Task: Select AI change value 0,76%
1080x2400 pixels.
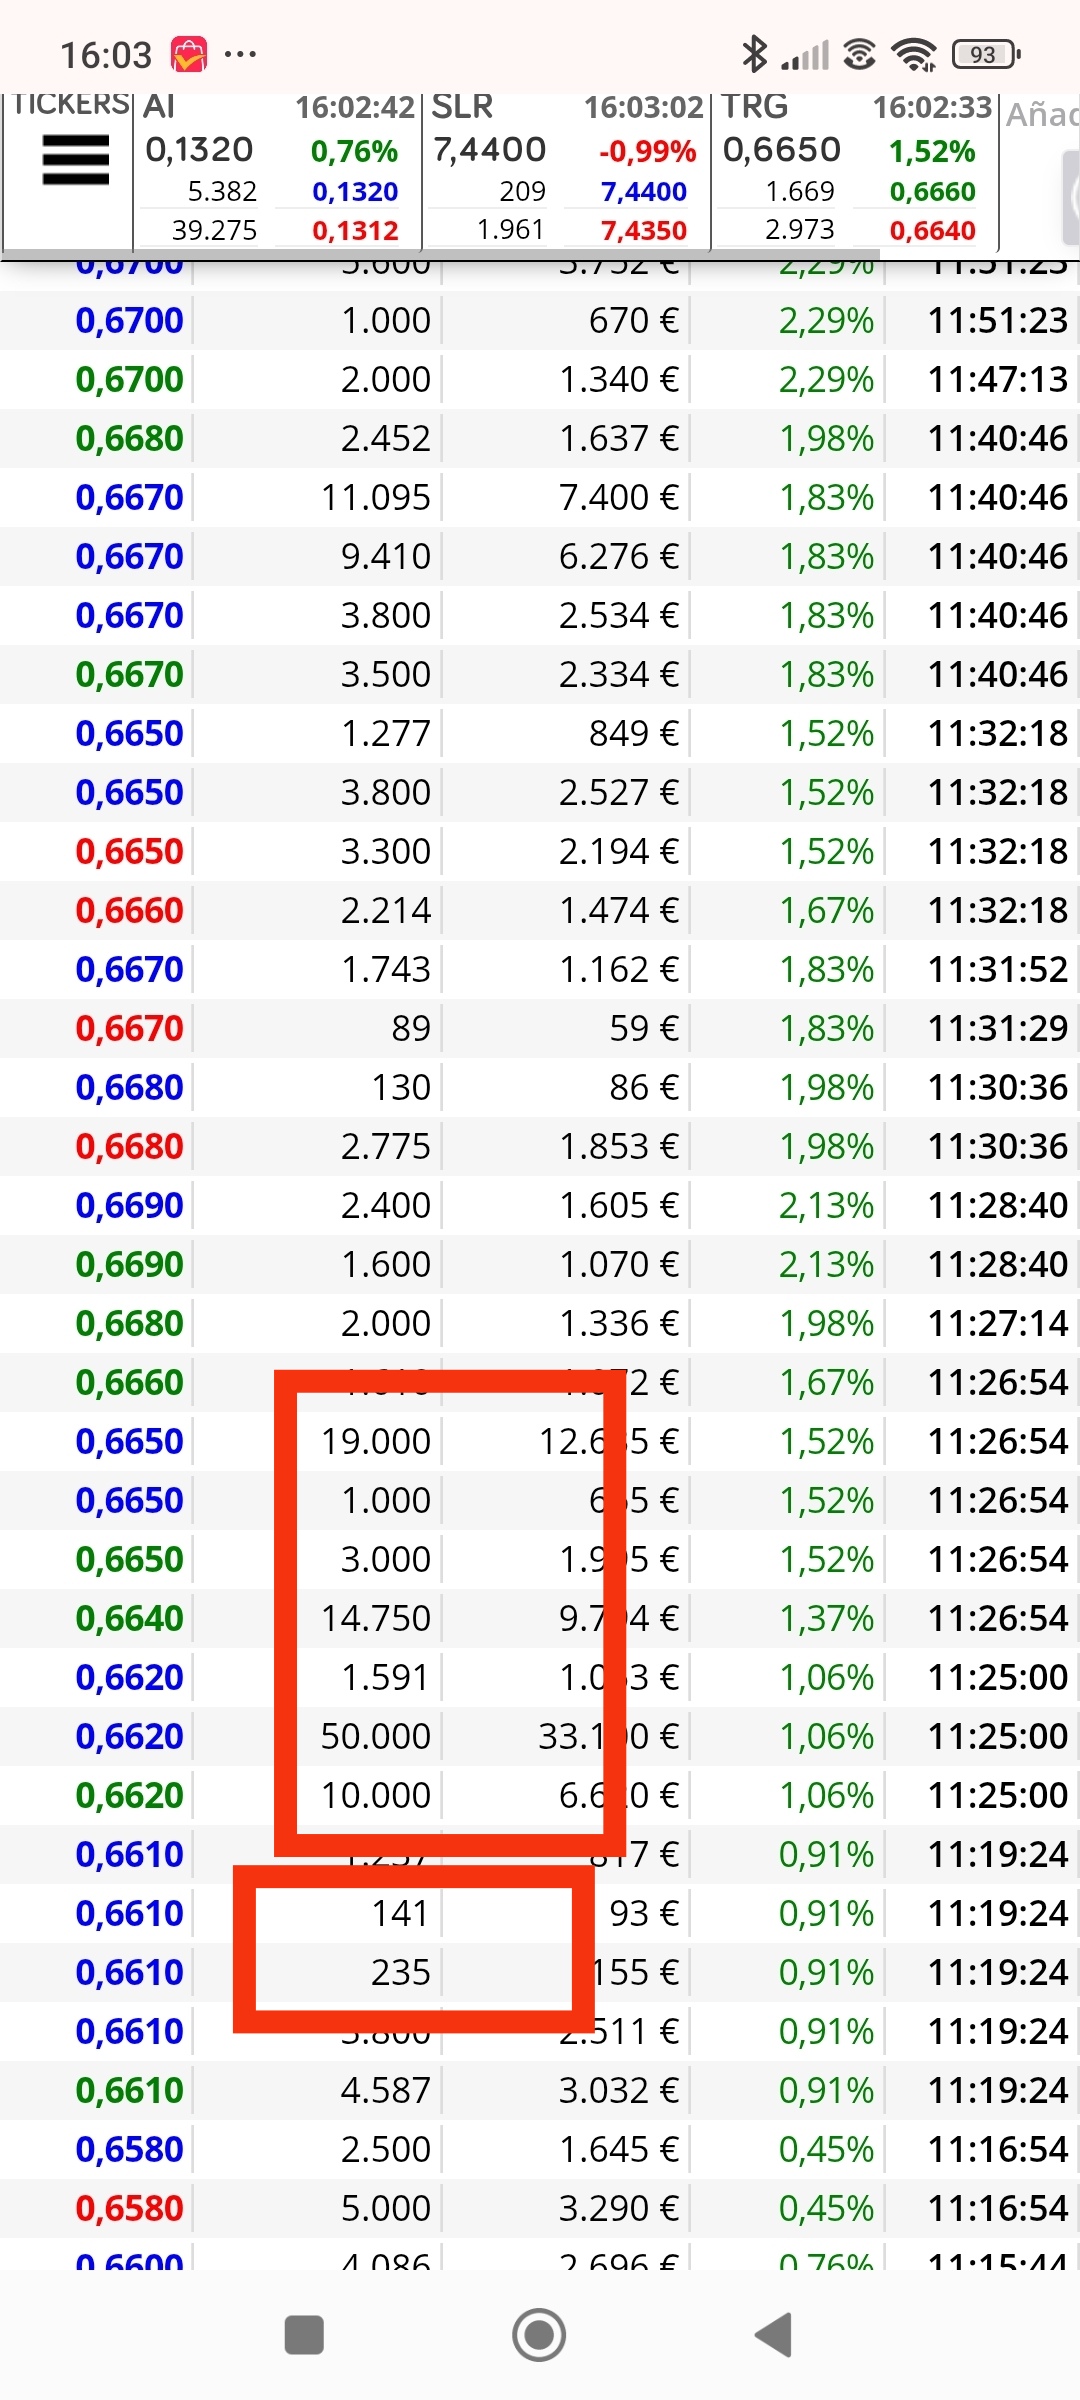Action: coord(354,151)
